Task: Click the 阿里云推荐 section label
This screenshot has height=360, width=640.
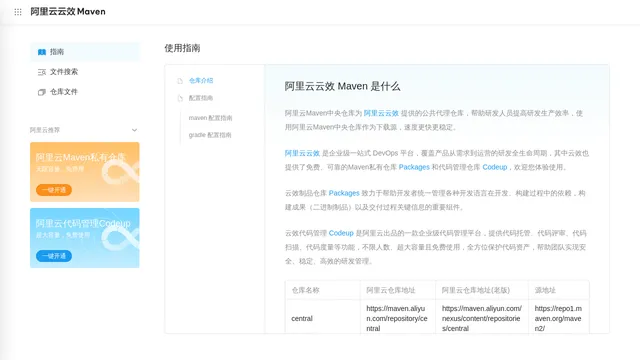Action: click(45, 130)
